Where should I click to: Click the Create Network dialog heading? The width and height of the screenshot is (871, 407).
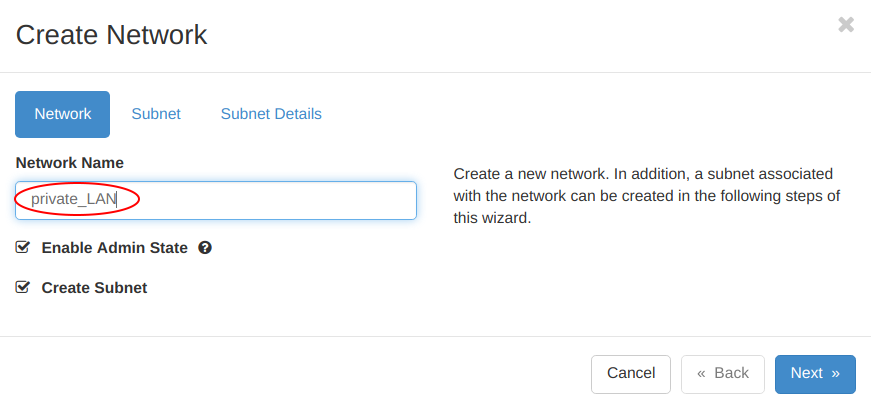coord(112,34)
